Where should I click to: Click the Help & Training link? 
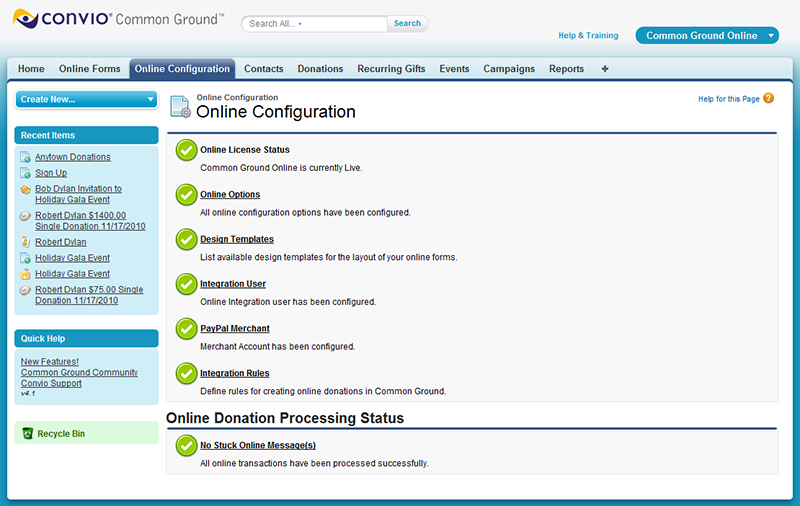pyautogui.click(x=588, y=36)
